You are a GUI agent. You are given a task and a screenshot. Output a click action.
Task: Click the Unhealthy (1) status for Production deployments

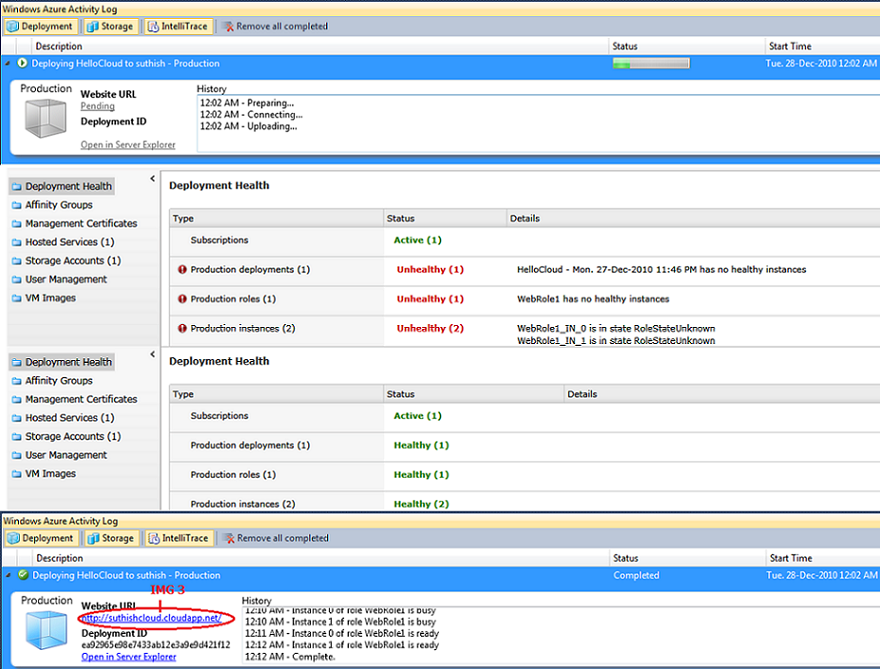(x=430, y=269)
